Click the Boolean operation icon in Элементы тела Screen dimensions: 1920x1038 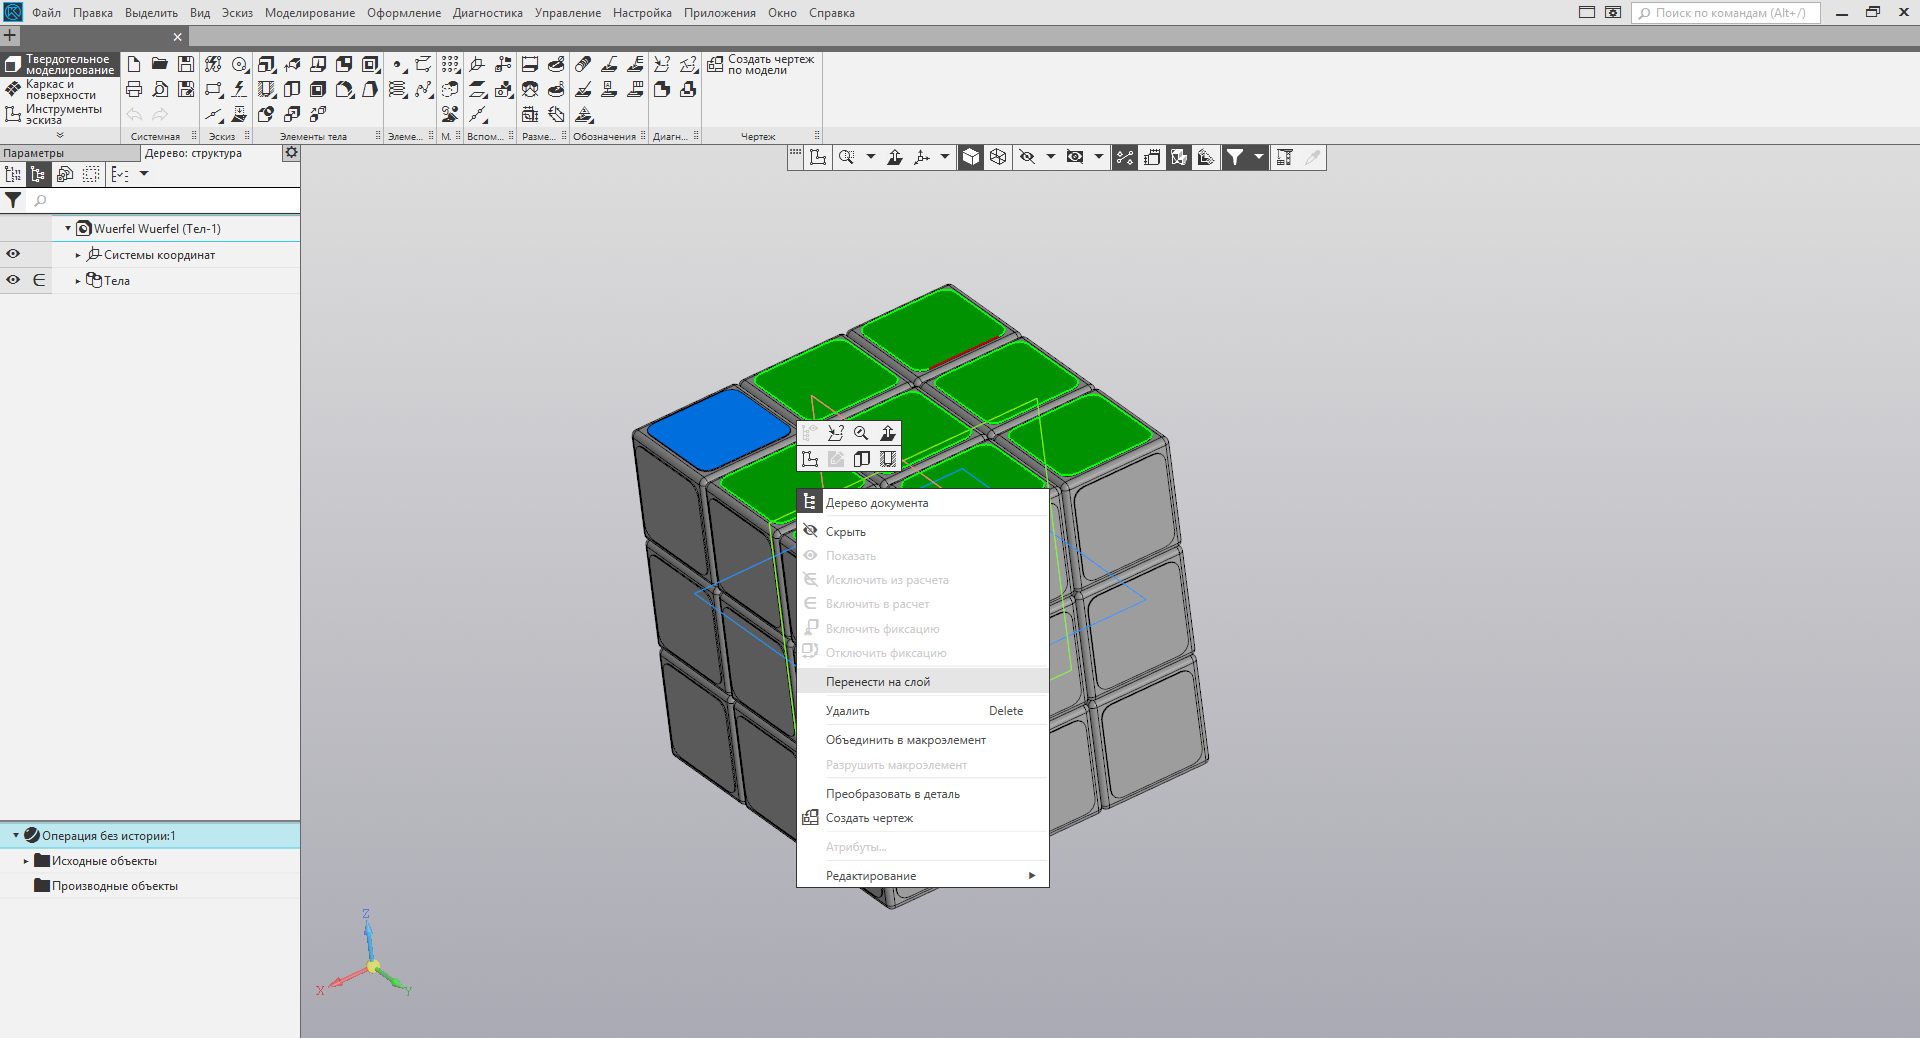click(266, 115)
